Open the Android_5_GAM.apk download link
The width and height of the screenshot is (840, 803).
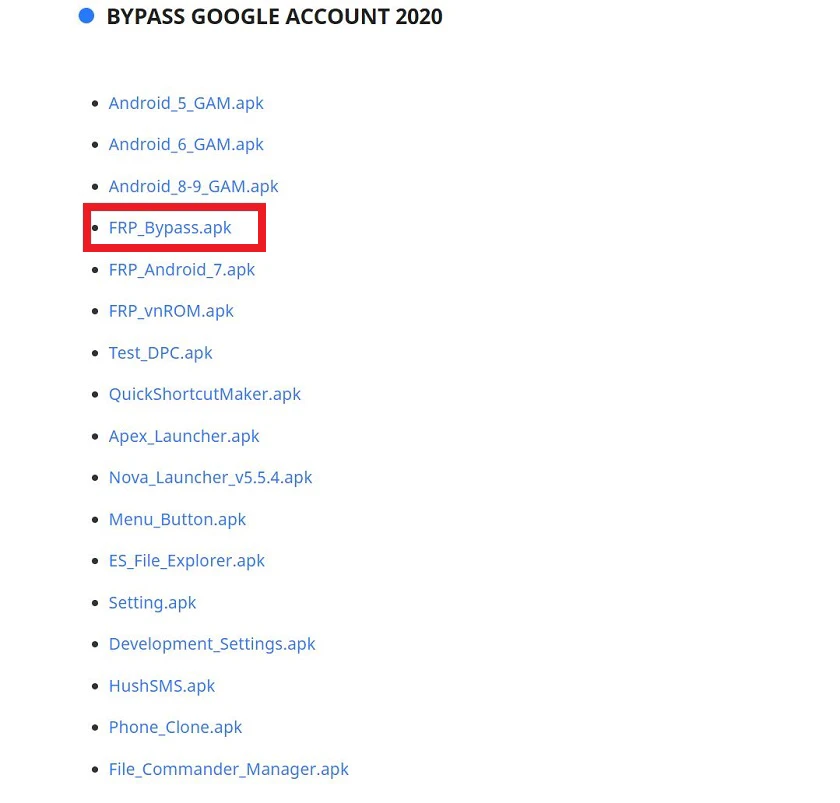(x=186, y=103)
